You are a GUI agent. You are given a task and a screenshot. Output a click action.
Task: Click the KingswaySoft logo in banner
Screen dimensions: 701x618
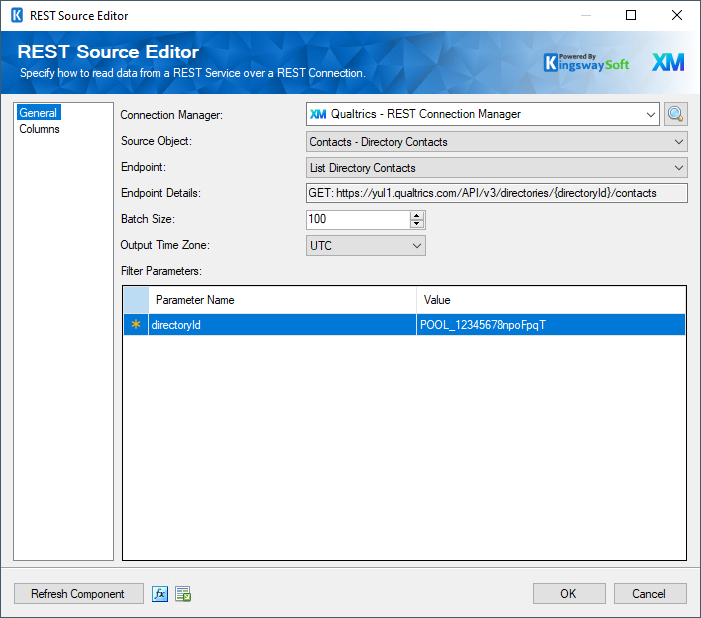click(586, 63)
